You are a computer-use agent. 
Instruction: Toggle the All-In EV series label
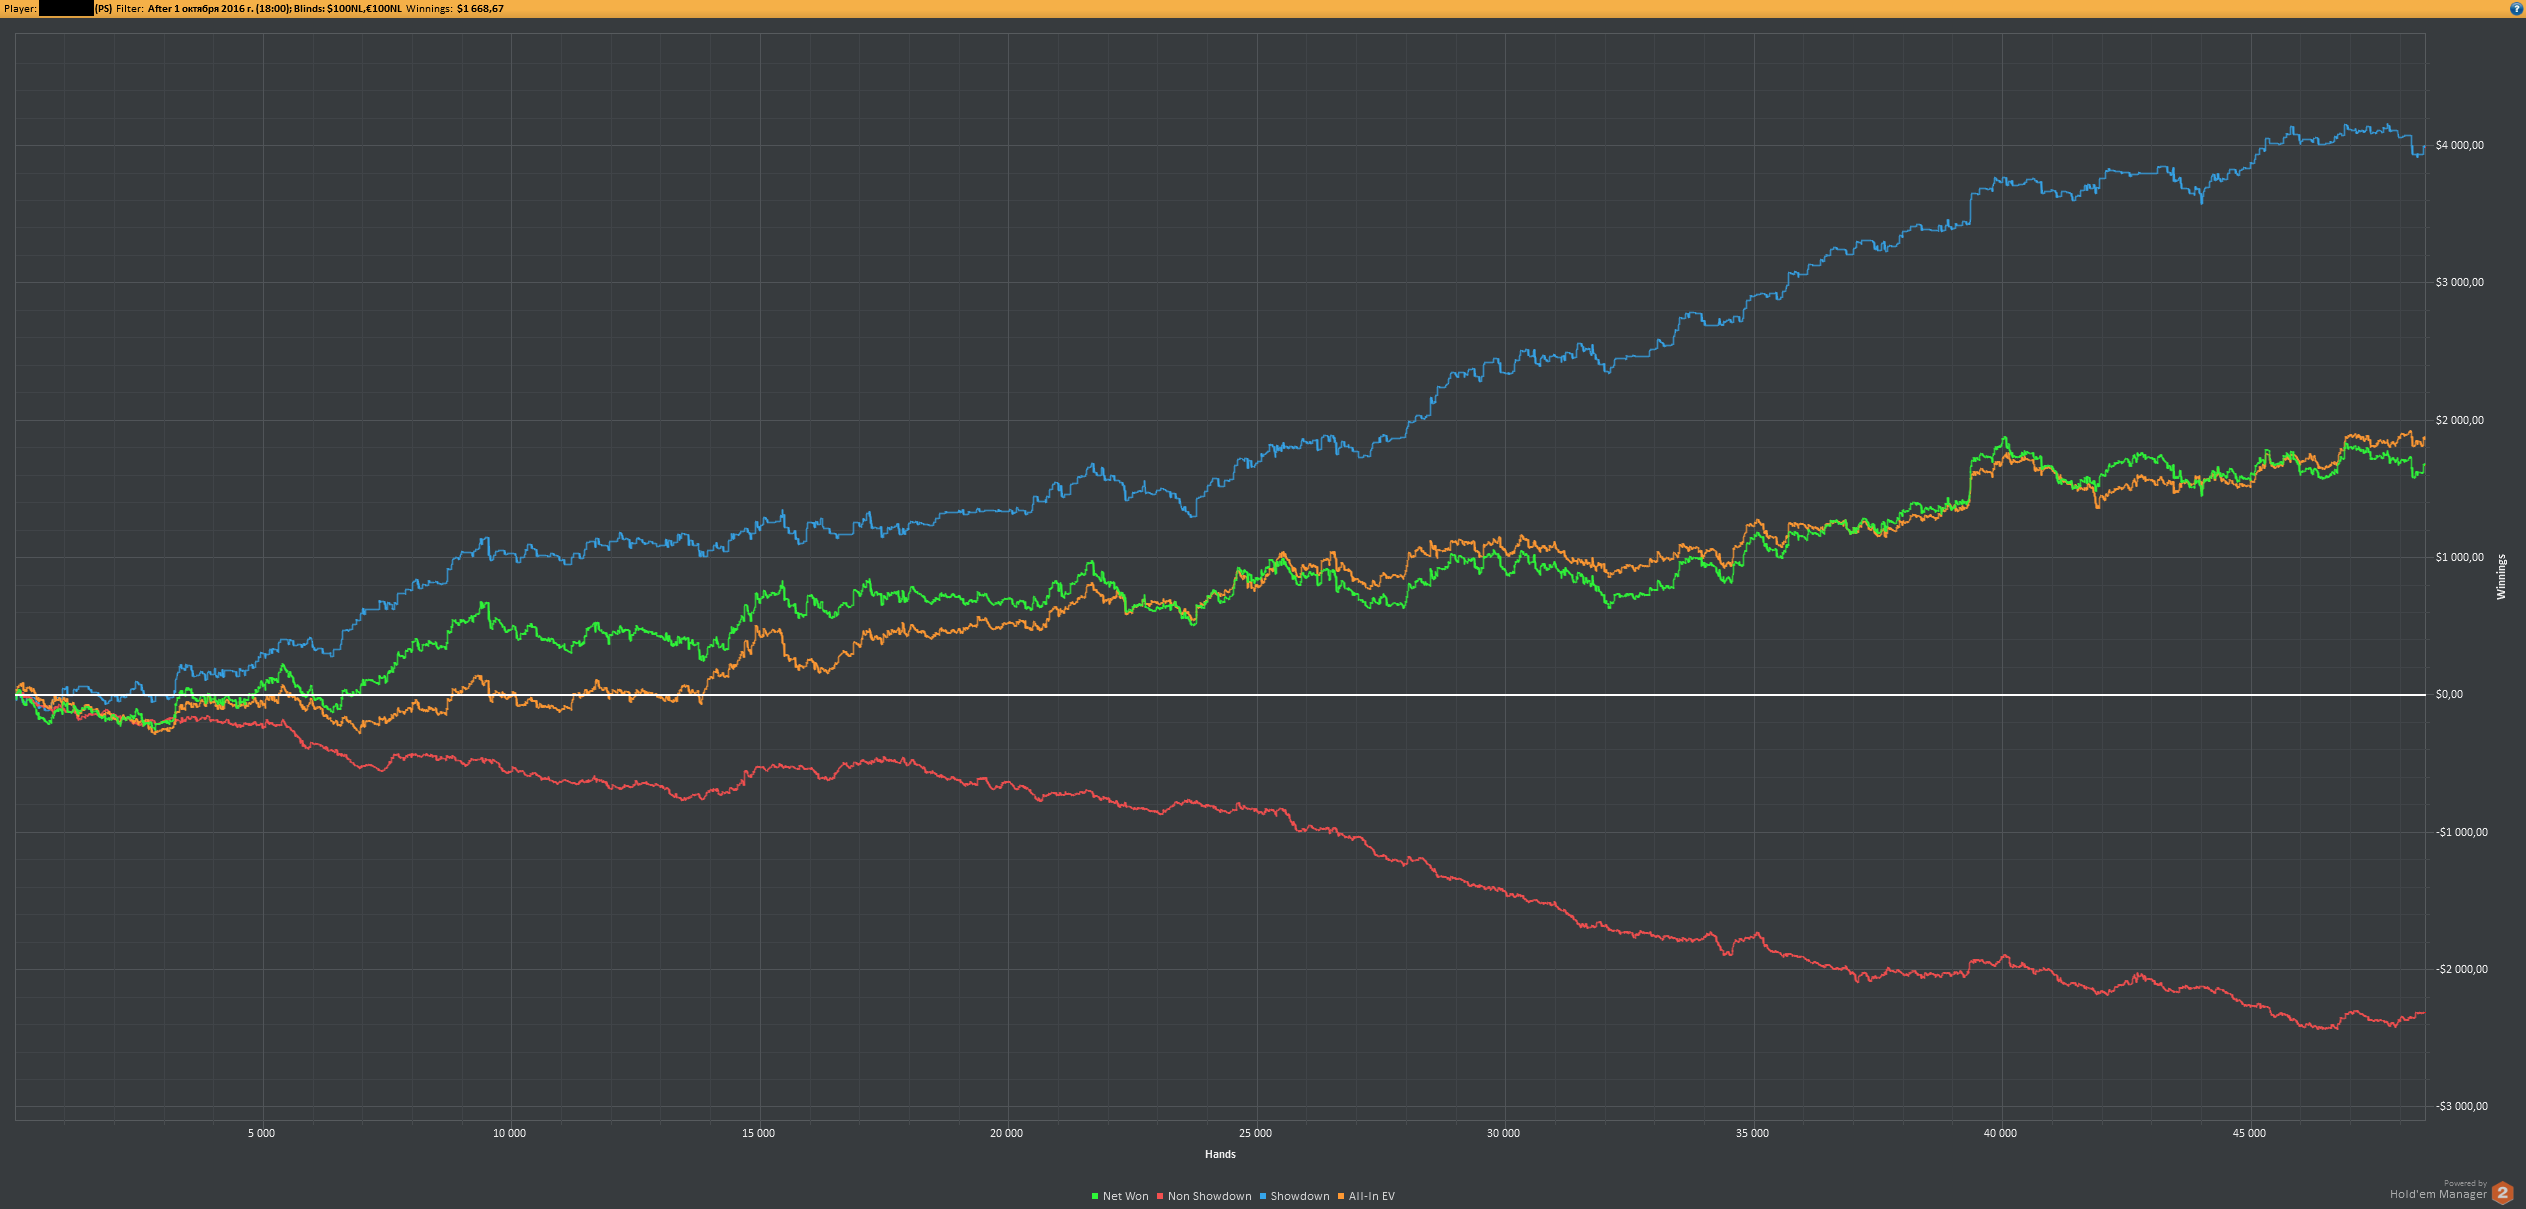click(1371, 1196)
